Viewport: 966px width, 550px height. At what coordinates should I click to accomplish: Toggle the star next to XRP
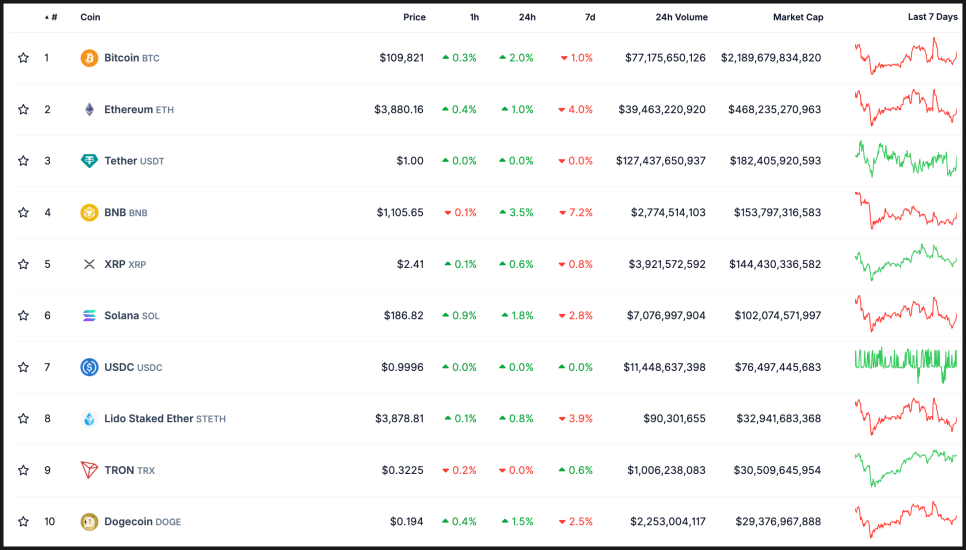(x=23, y=264)
